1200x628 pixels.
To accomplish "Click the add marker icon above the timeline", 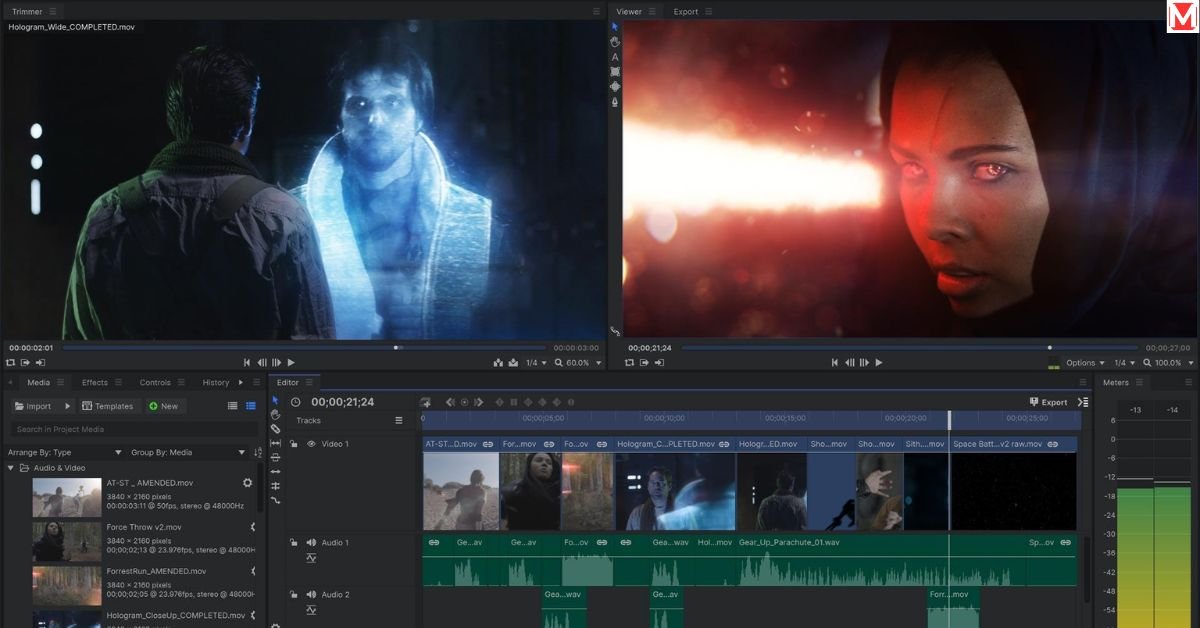I will (426, 402).
